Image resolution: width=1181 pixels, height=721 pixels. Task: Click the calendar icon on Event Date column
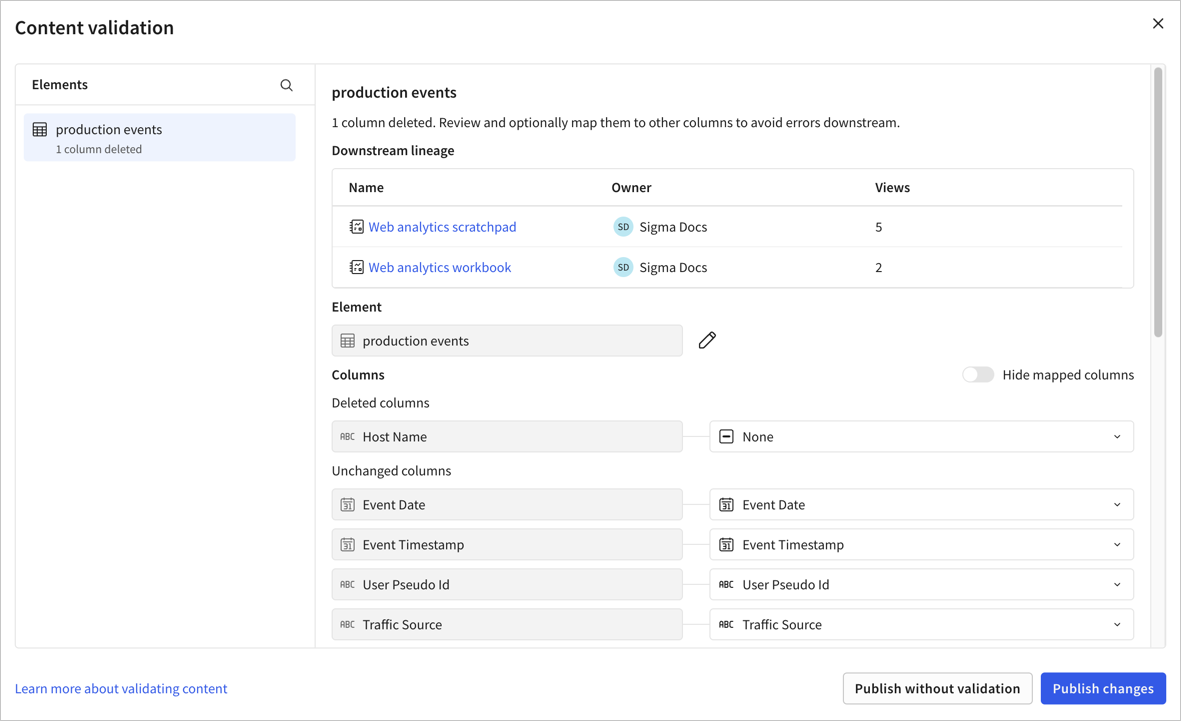click(x=348, y=504)
